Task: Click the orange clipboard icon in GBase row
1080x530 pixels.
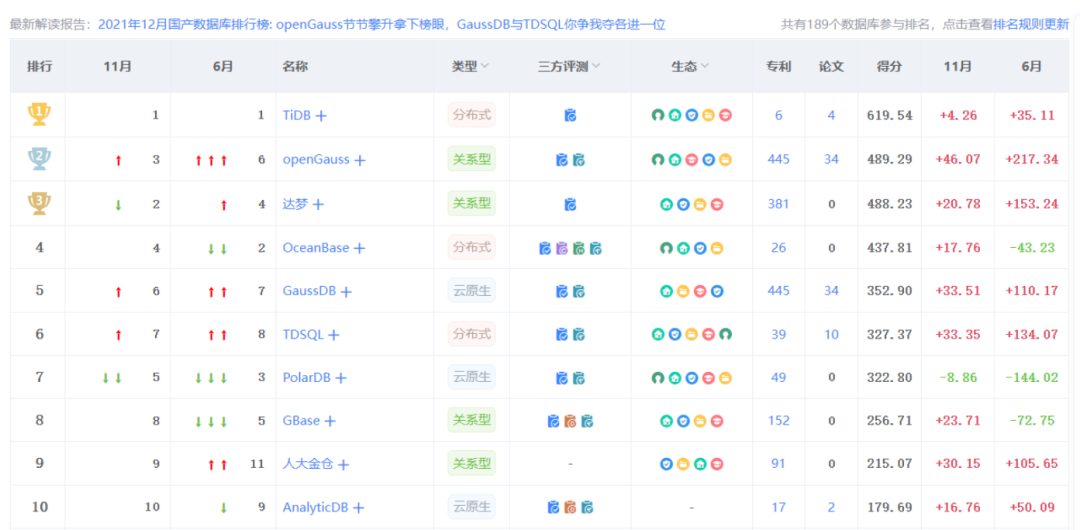Action: click(x=570, y=420)
